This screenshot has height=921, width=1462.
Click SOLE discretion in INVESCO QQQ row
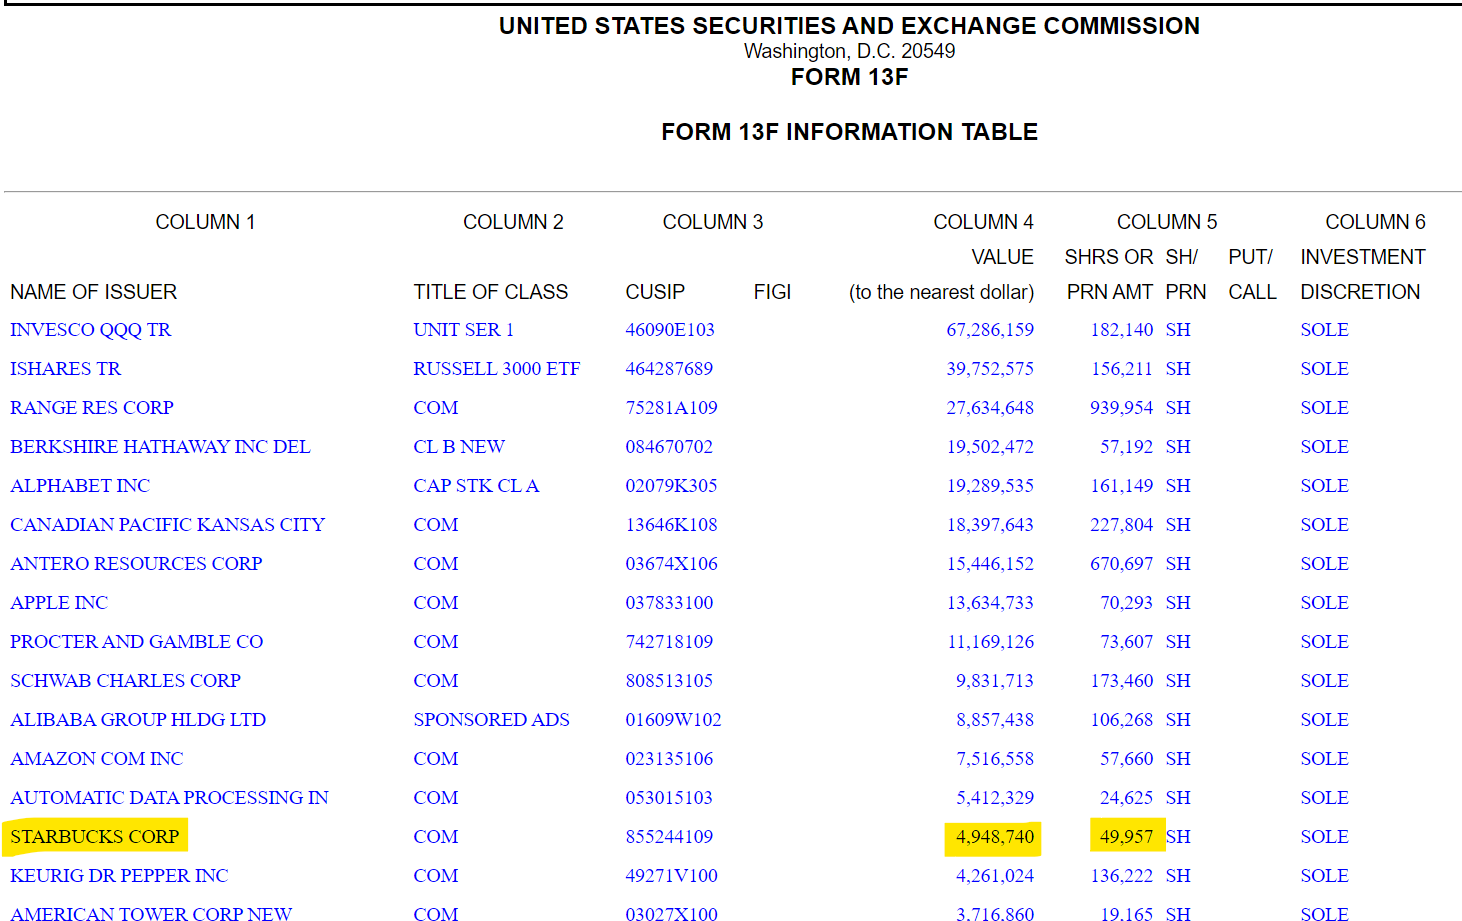[1325, 330]
